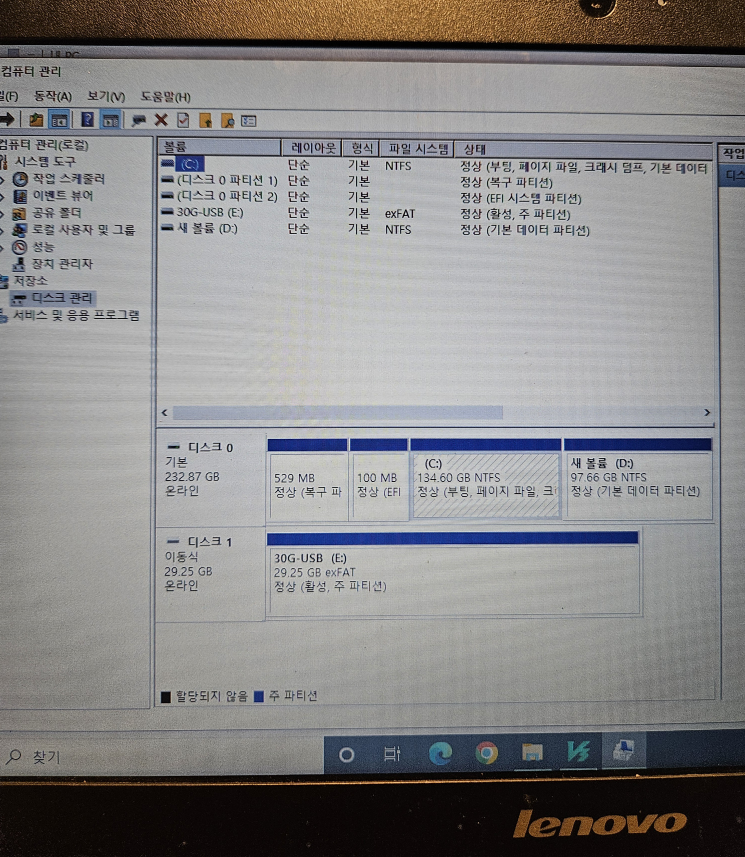Image resolution: width=745 pixels, height=857 pixels.
Task: Open the 보기(V) menu
Action: [106, 97]
